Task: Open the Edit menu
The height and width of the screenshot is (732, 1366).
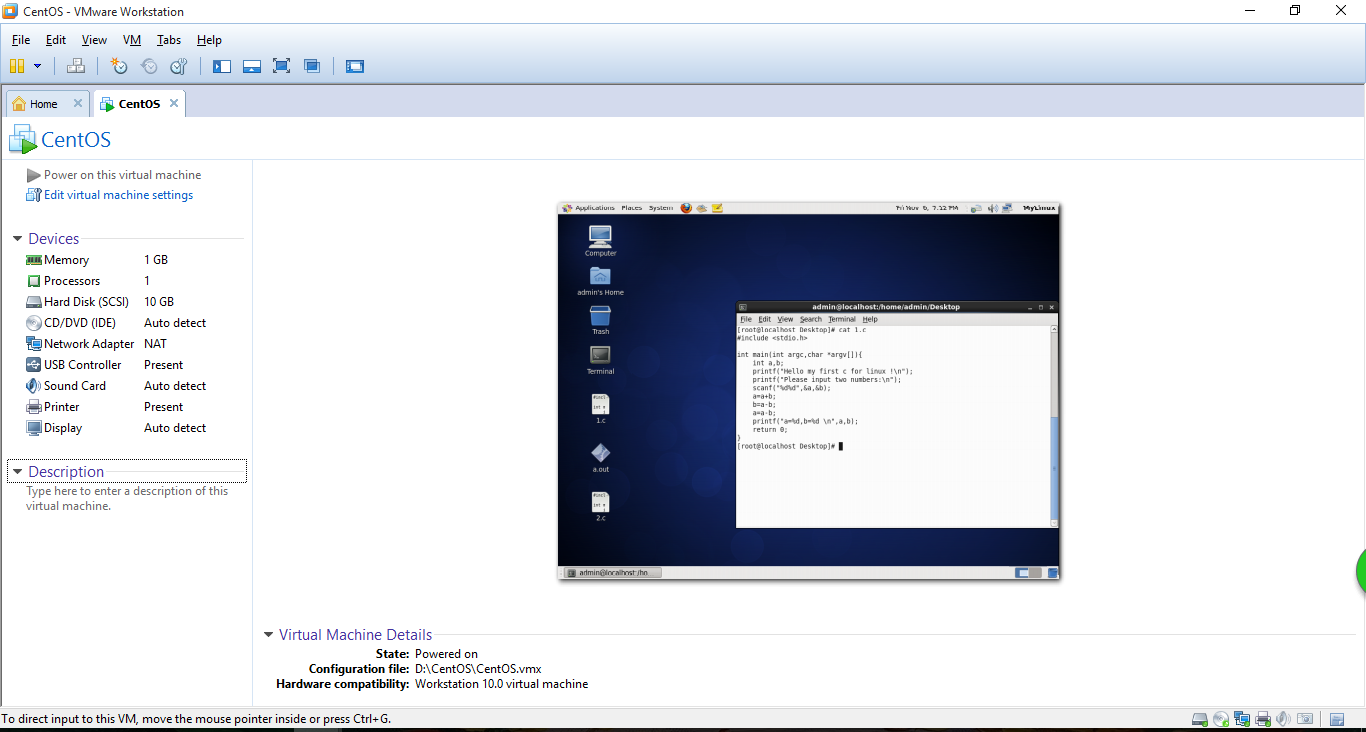Action: 56,40
